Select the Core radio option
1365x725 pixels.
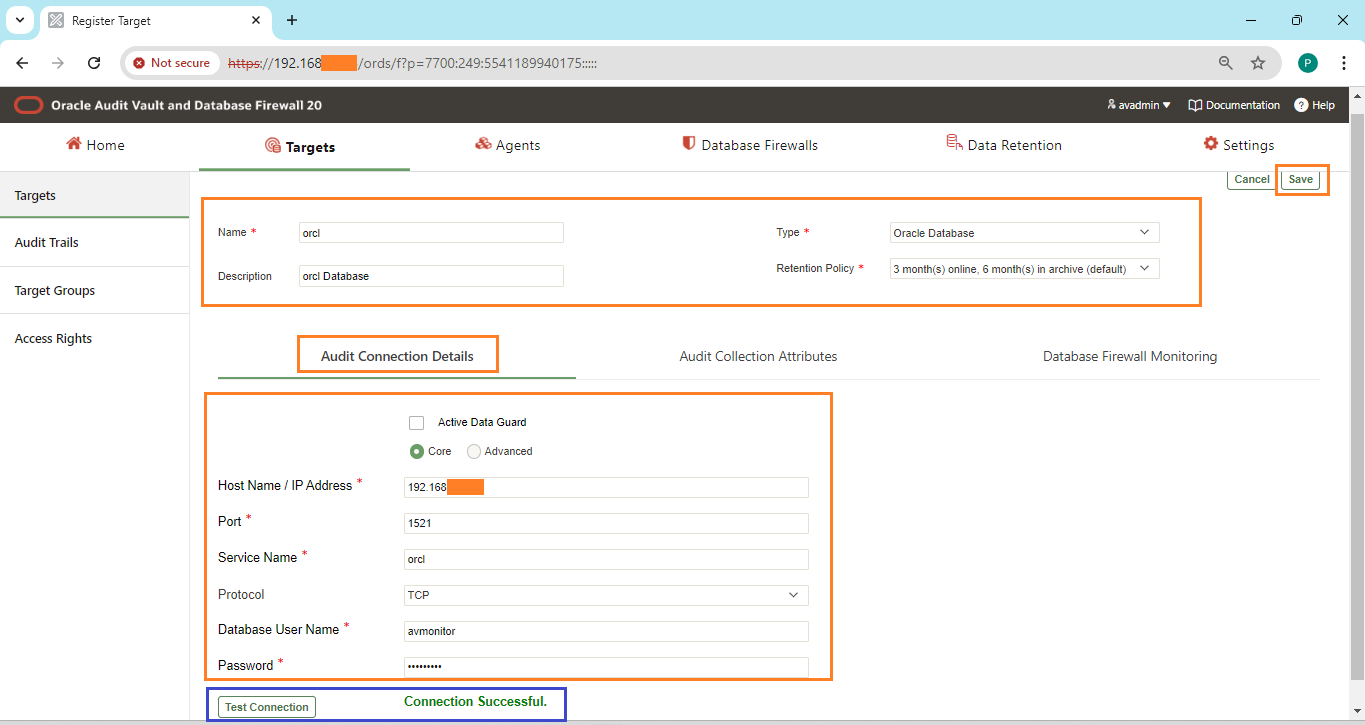[x=417, y=451]
